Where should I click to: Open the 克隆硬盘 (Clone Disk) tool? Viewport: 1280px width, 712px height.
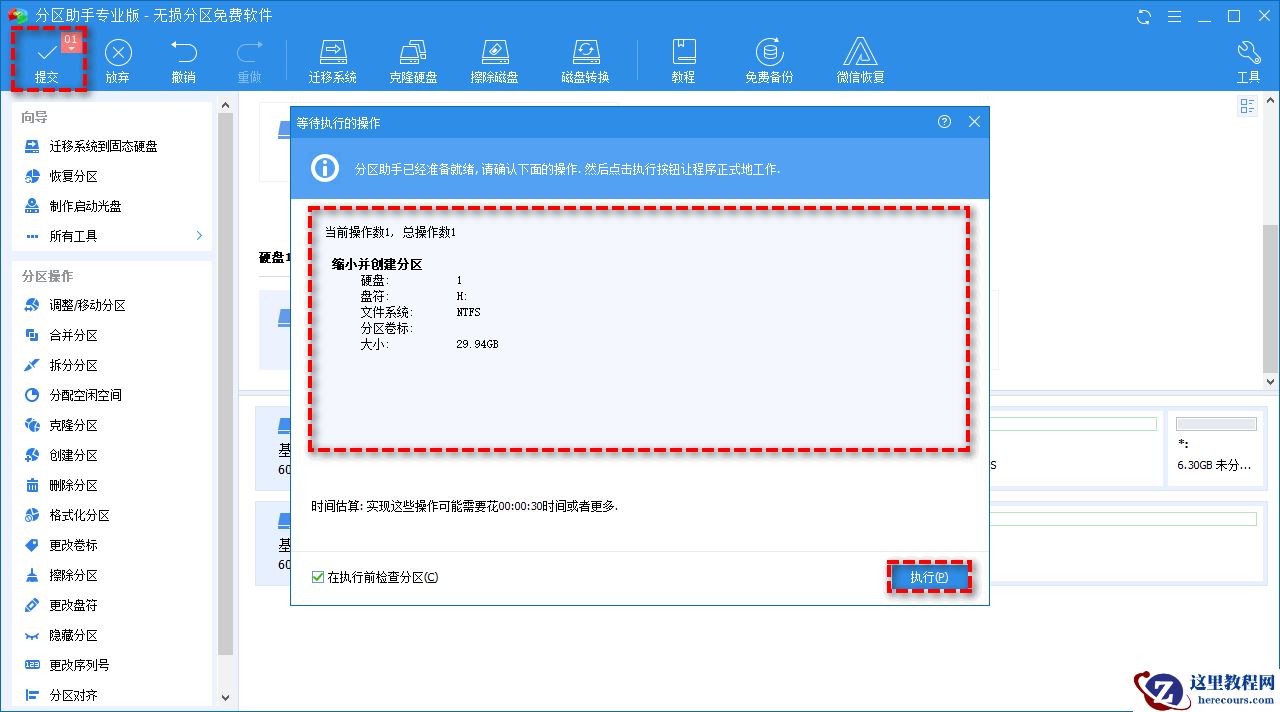413,58
